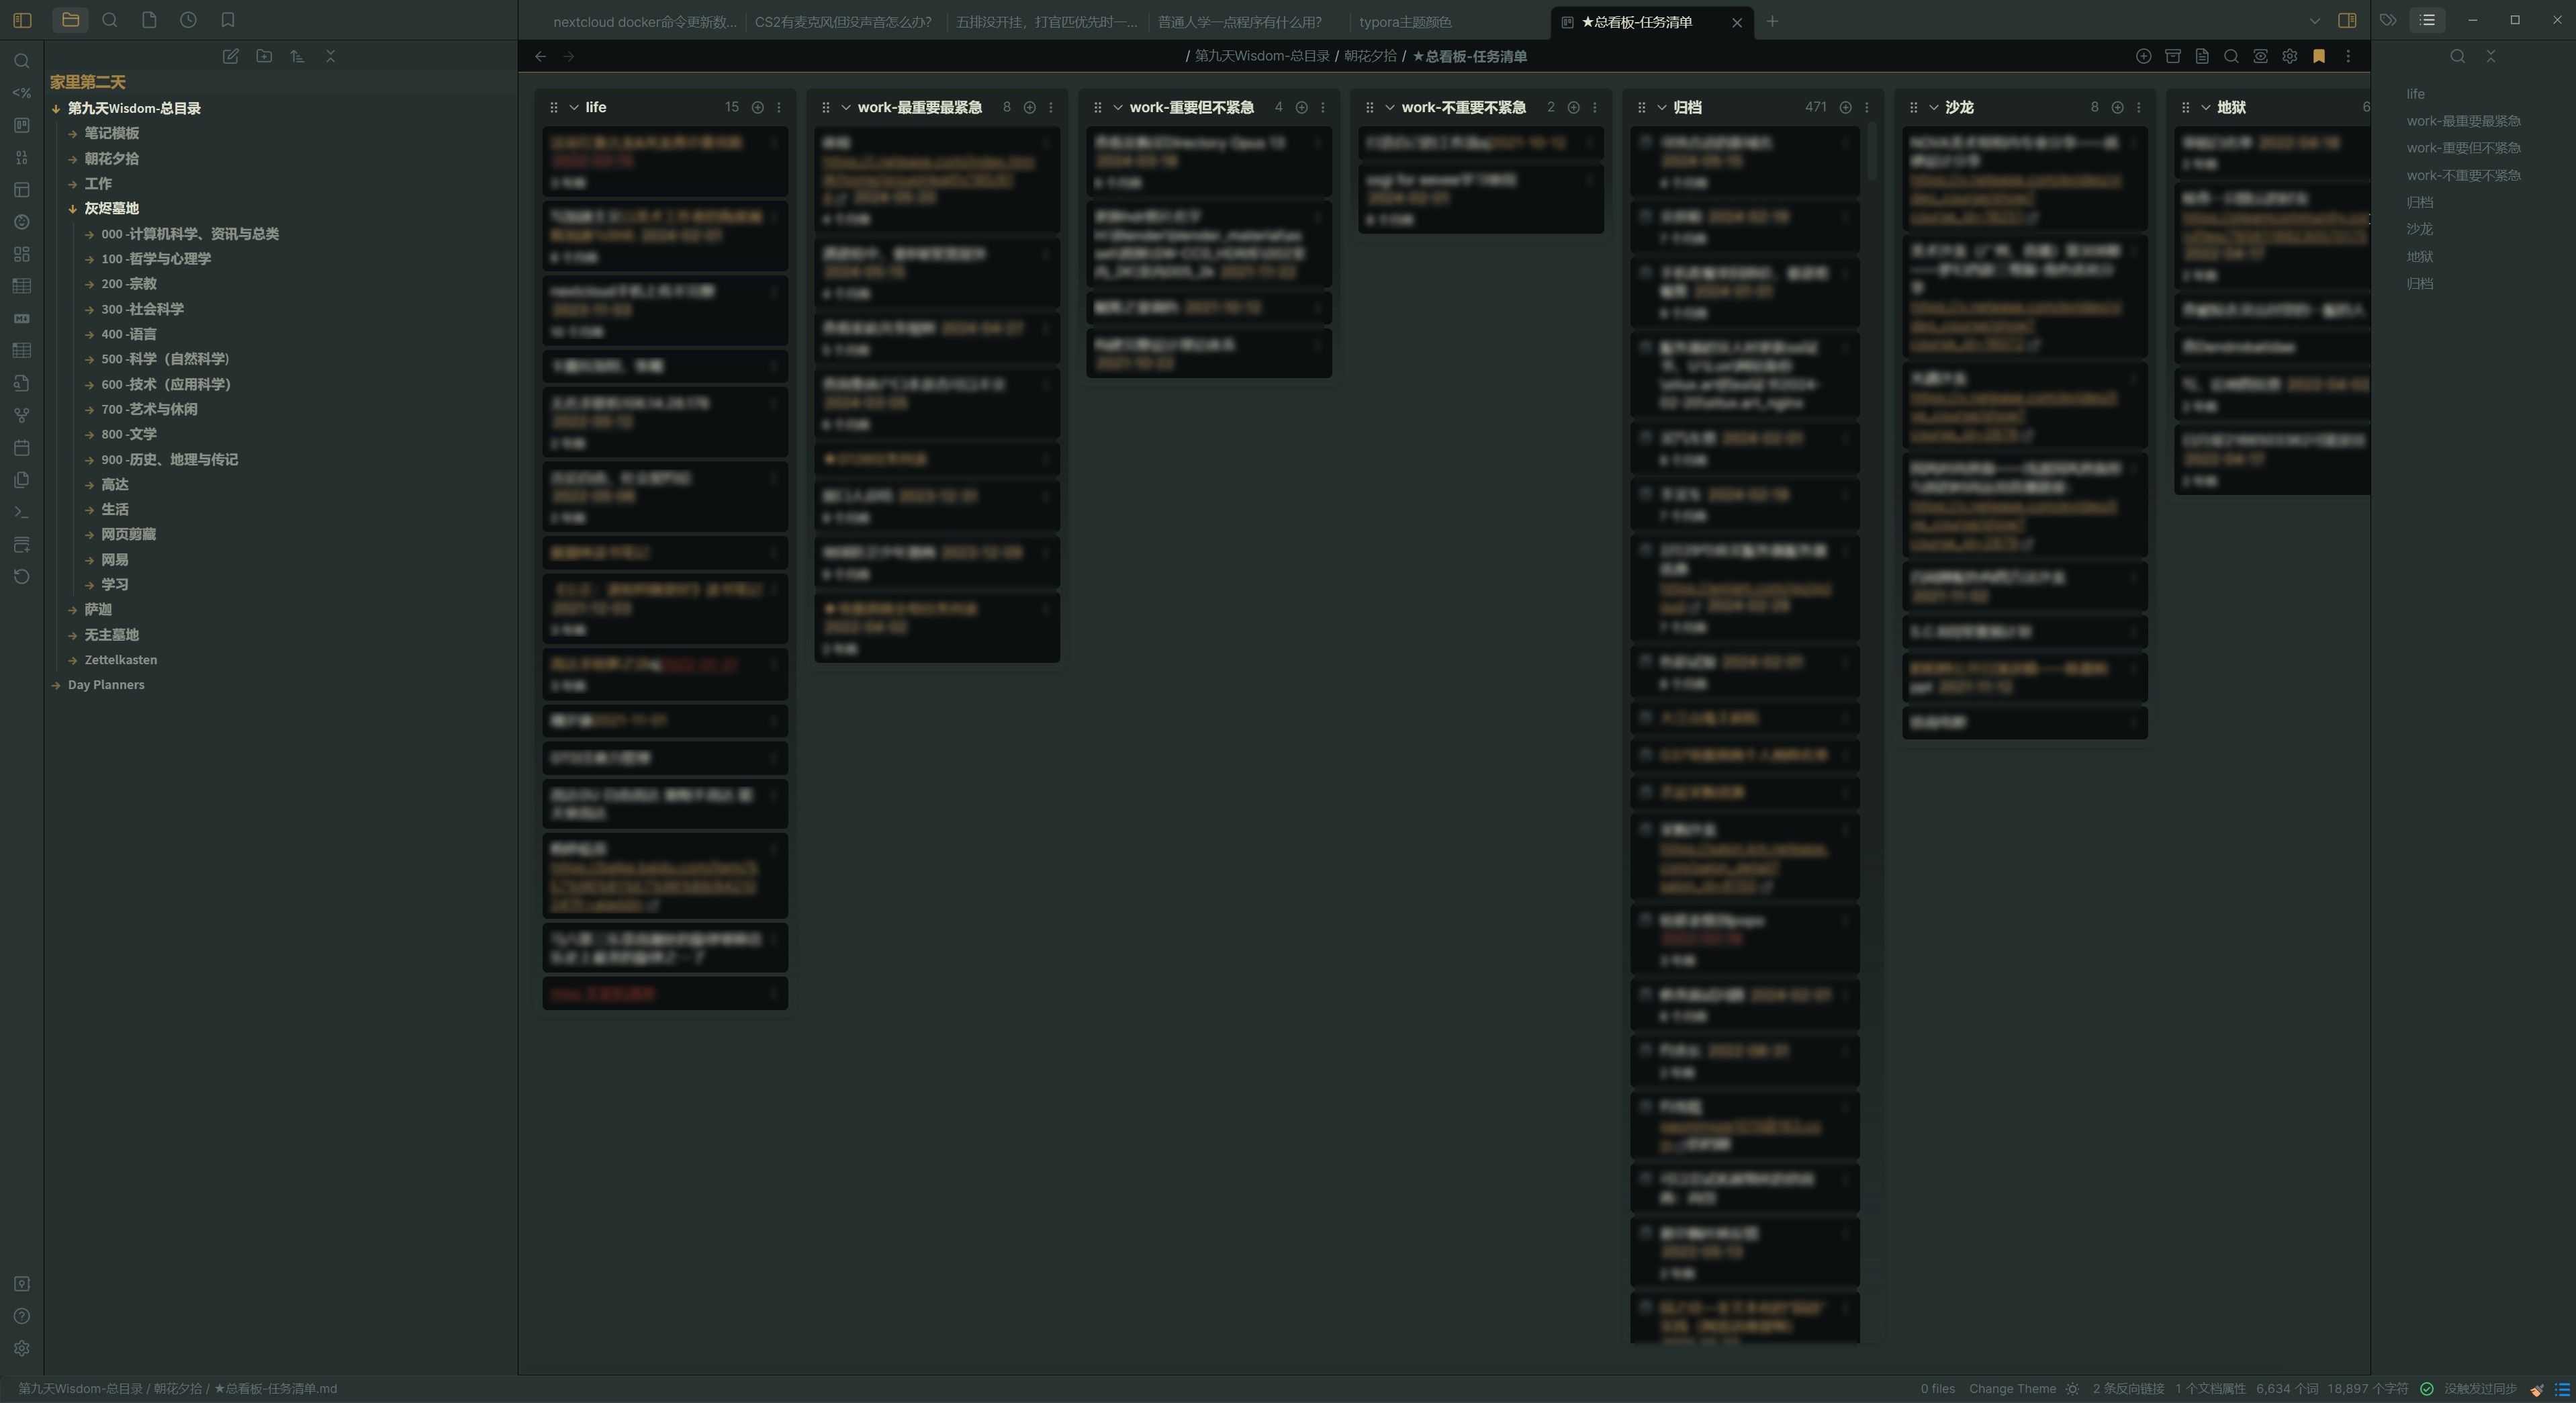The height and width of the screenshot is (1403, 2576).
Task: Open the graph/branch ribbon icon
Action: point(21,415)
